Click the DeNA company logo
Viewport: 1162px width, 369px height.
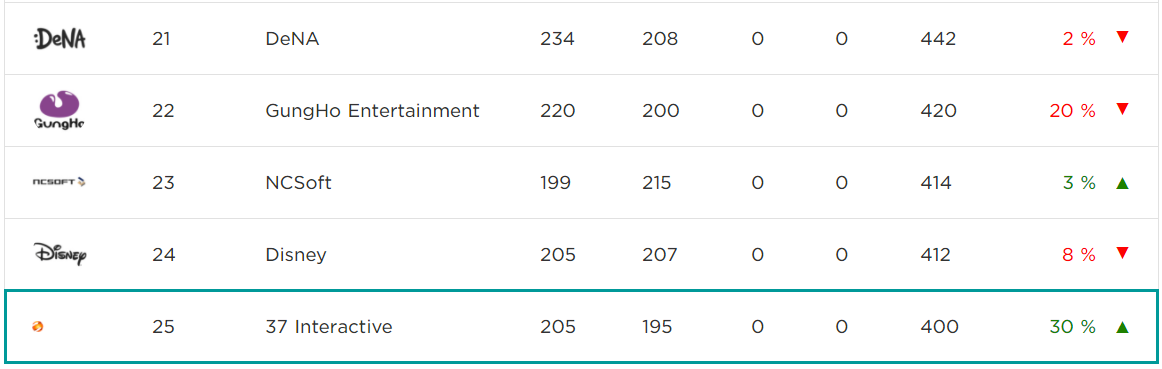click(59, 39)
